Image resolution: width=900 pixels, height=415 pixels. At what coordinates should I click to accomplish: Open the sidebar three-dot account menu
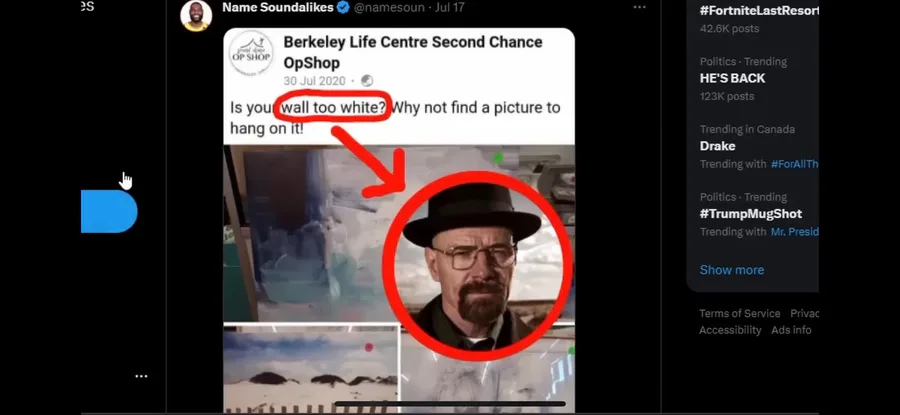pos(141,377)
